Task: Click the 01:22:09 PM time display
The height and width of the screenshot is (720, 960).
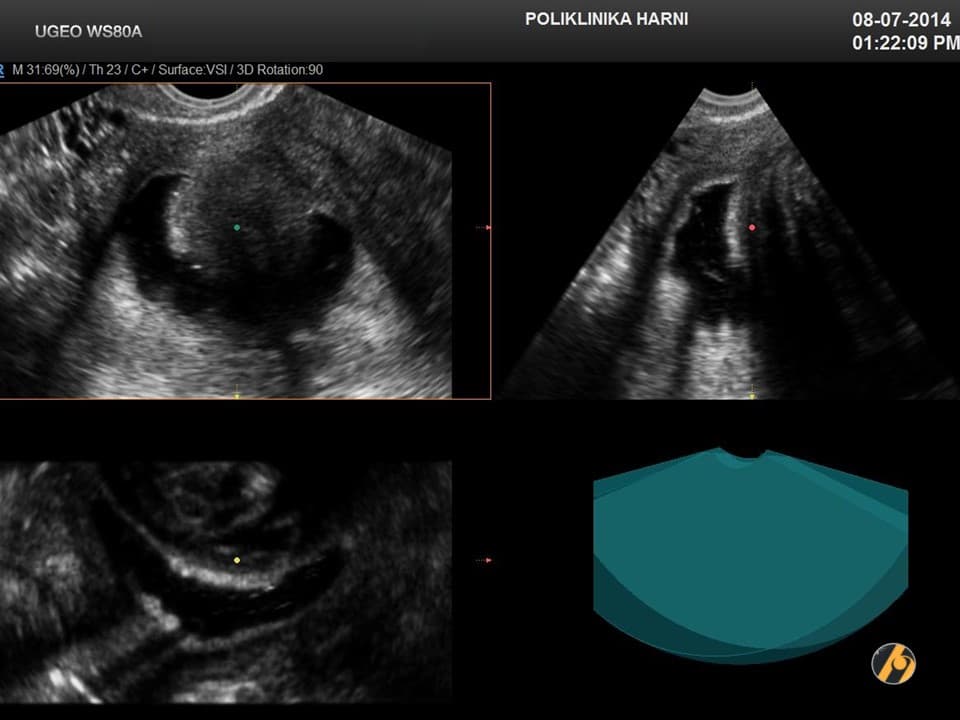Action: [x=903, y=44]
